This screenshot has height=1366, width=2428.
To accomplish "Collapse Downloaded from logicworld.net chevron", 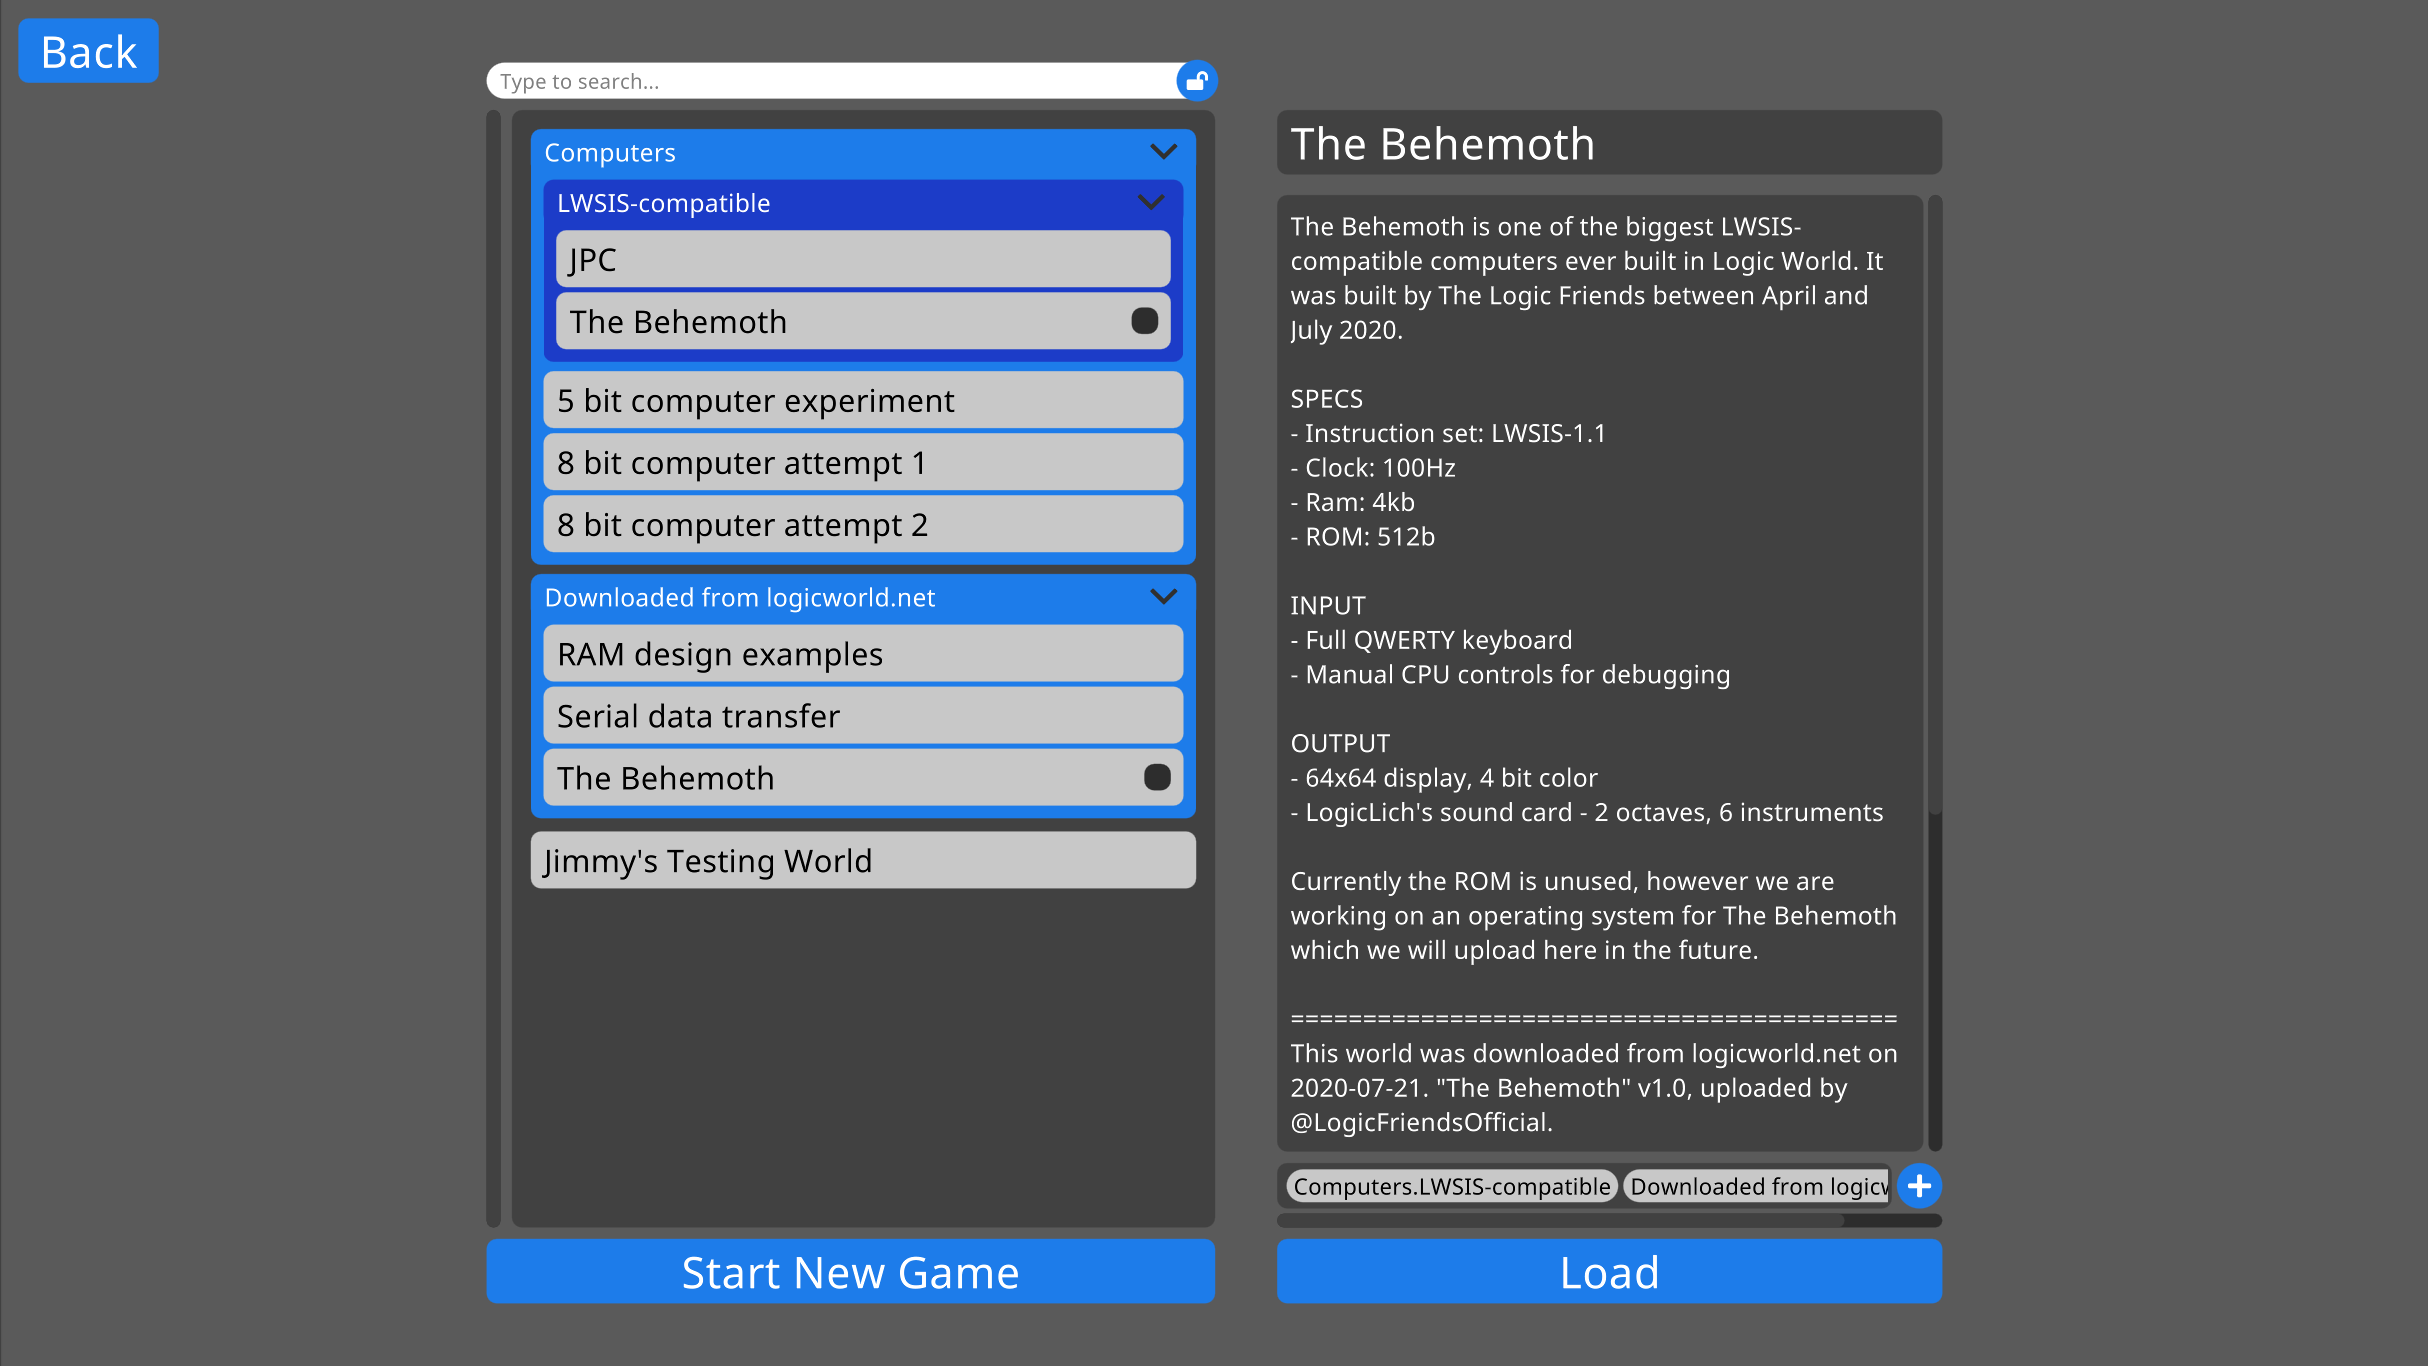I will point(1163,597).
